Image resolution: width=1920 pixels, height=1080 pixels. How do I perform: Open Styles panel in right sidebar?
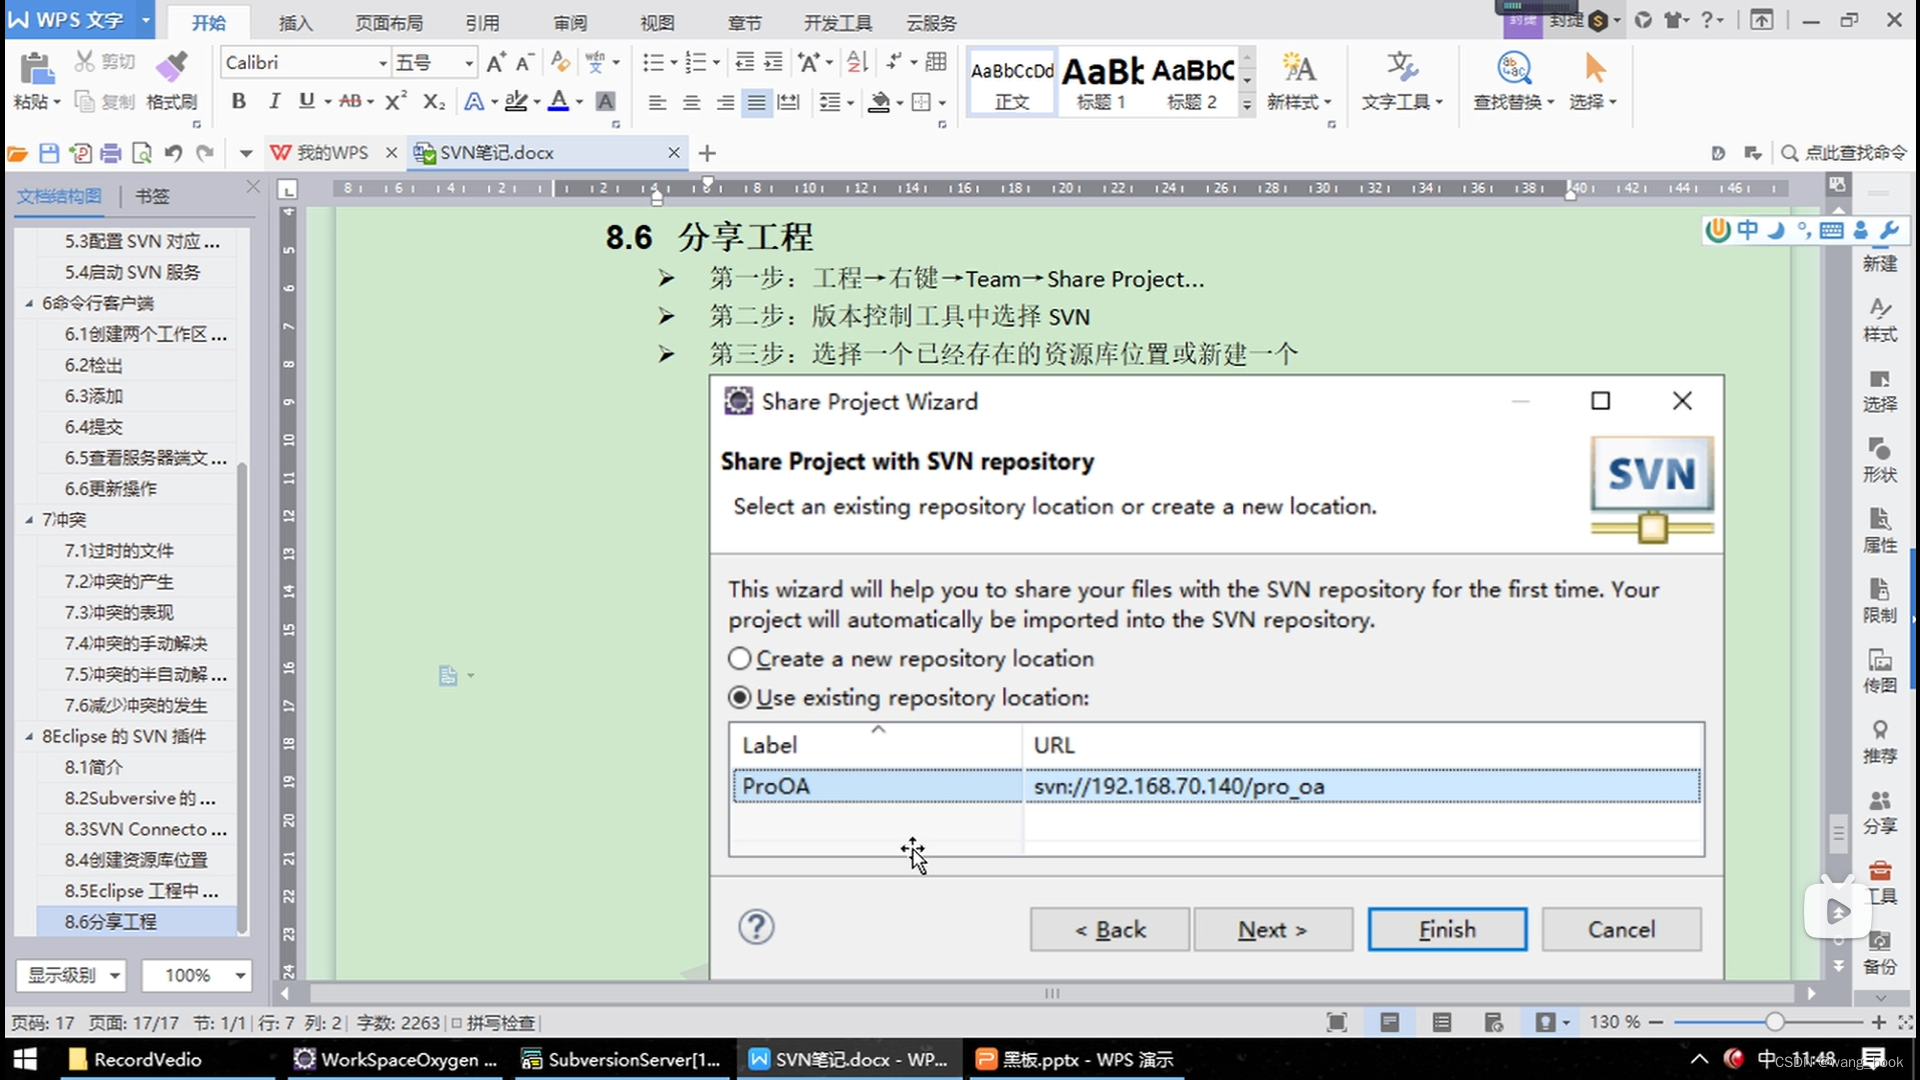pos(1880,320)
